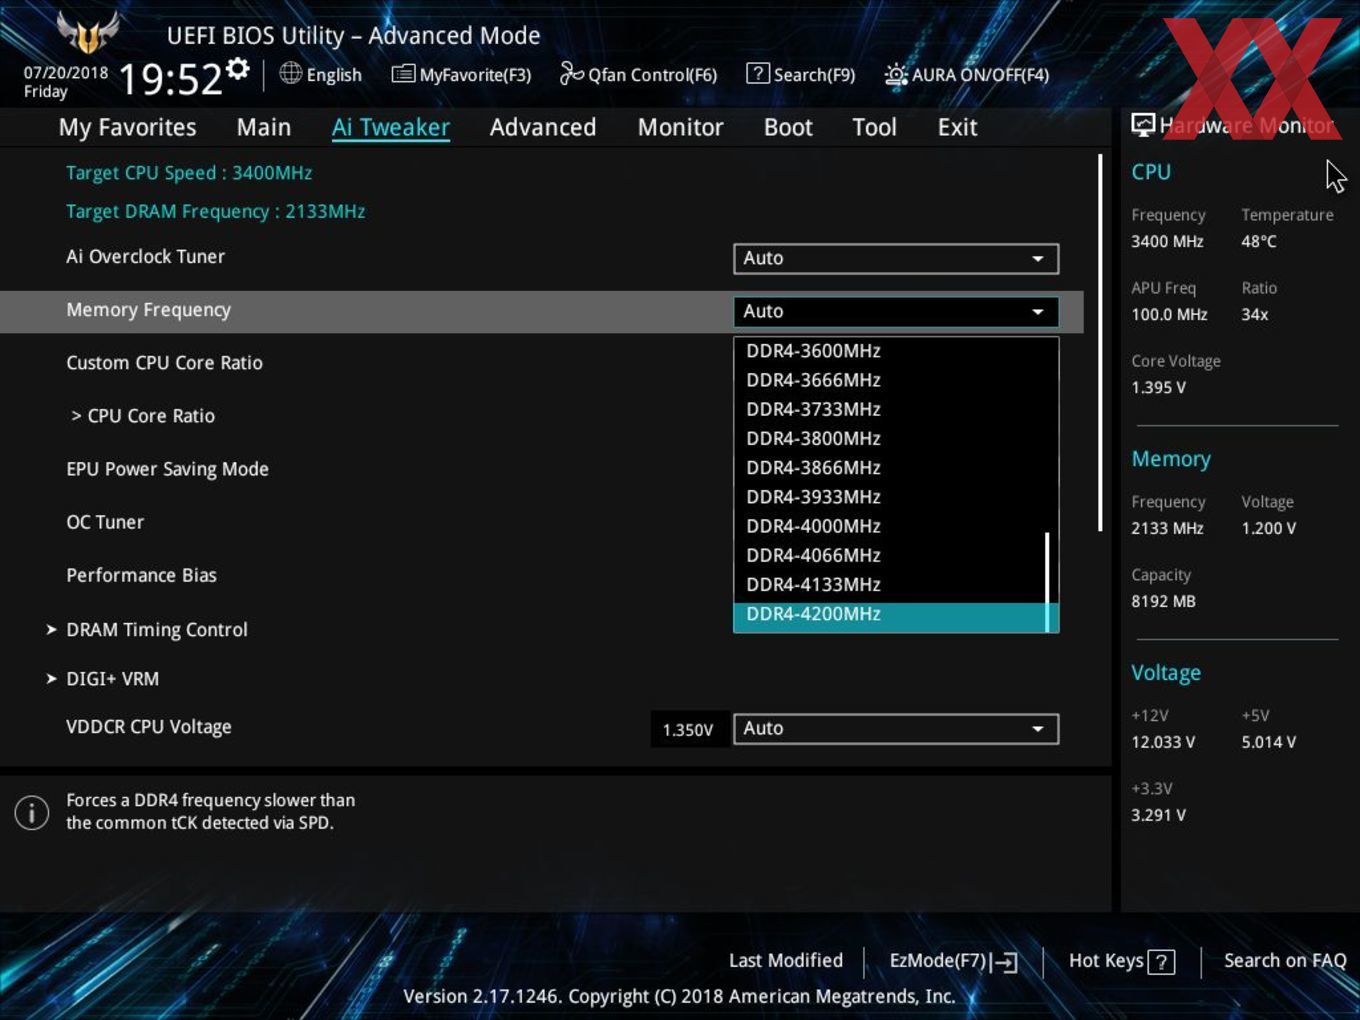Viewport: 1360px width, 1020px height.
Task: Click the Ai Overclock Tuner dropdown arrow
Action: (x=1038, y=259)
